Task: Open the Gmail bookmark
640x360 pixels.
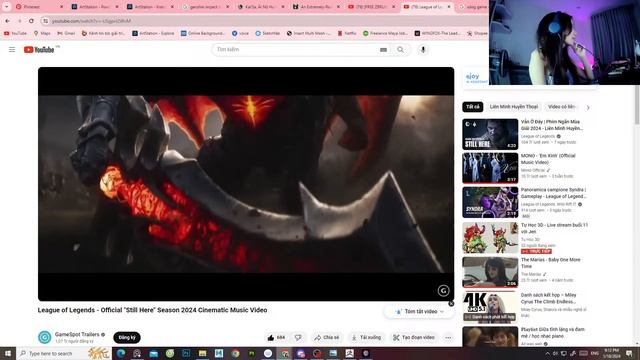Action: pyautogui.click(x=66, y=33)
